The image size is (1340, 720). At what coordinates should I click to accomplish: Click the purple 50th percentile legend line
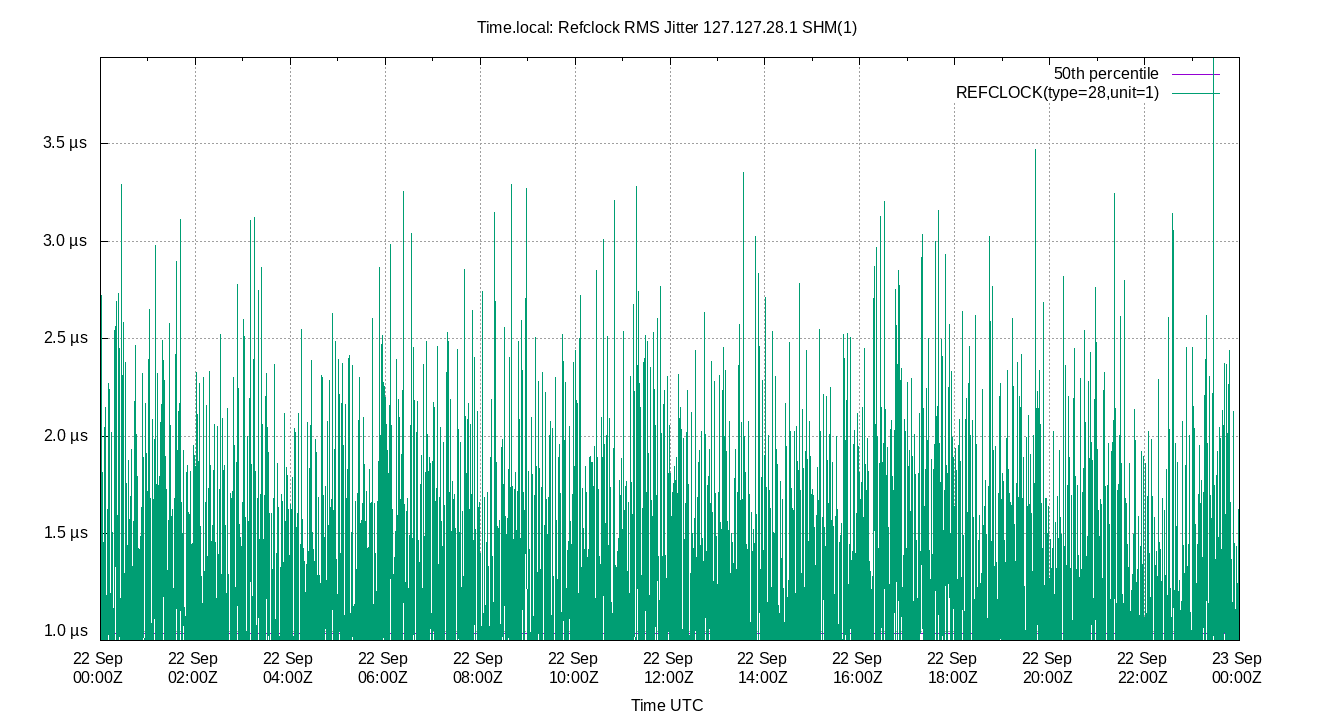coord(1196,74)
